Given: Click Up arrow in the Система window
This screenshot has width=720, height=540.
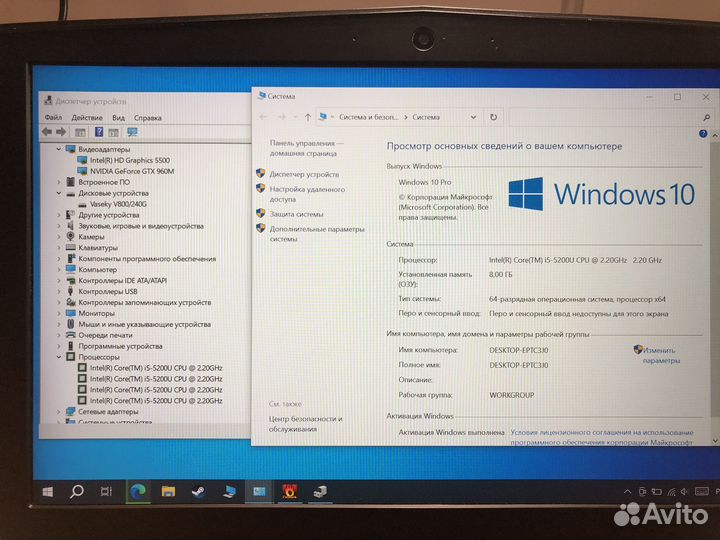Looking at the screenshot, I should pos(308,117).
